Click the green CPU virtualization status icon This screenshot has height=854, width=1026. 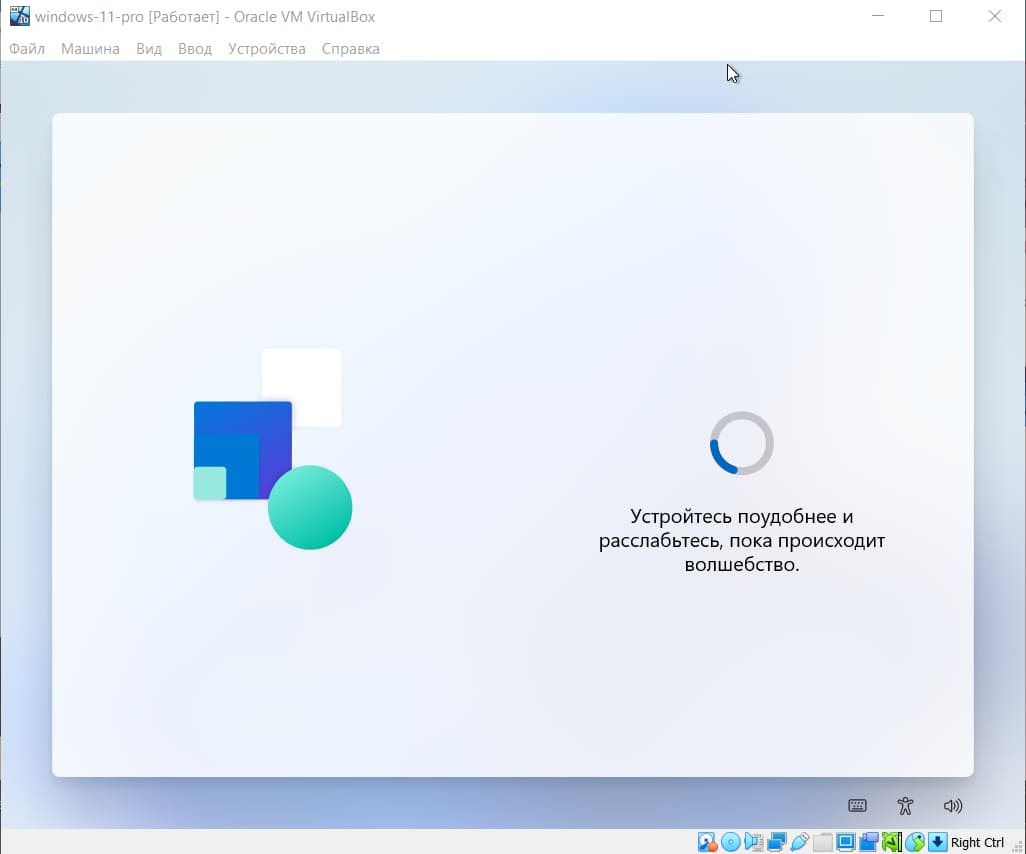(892, 842)
